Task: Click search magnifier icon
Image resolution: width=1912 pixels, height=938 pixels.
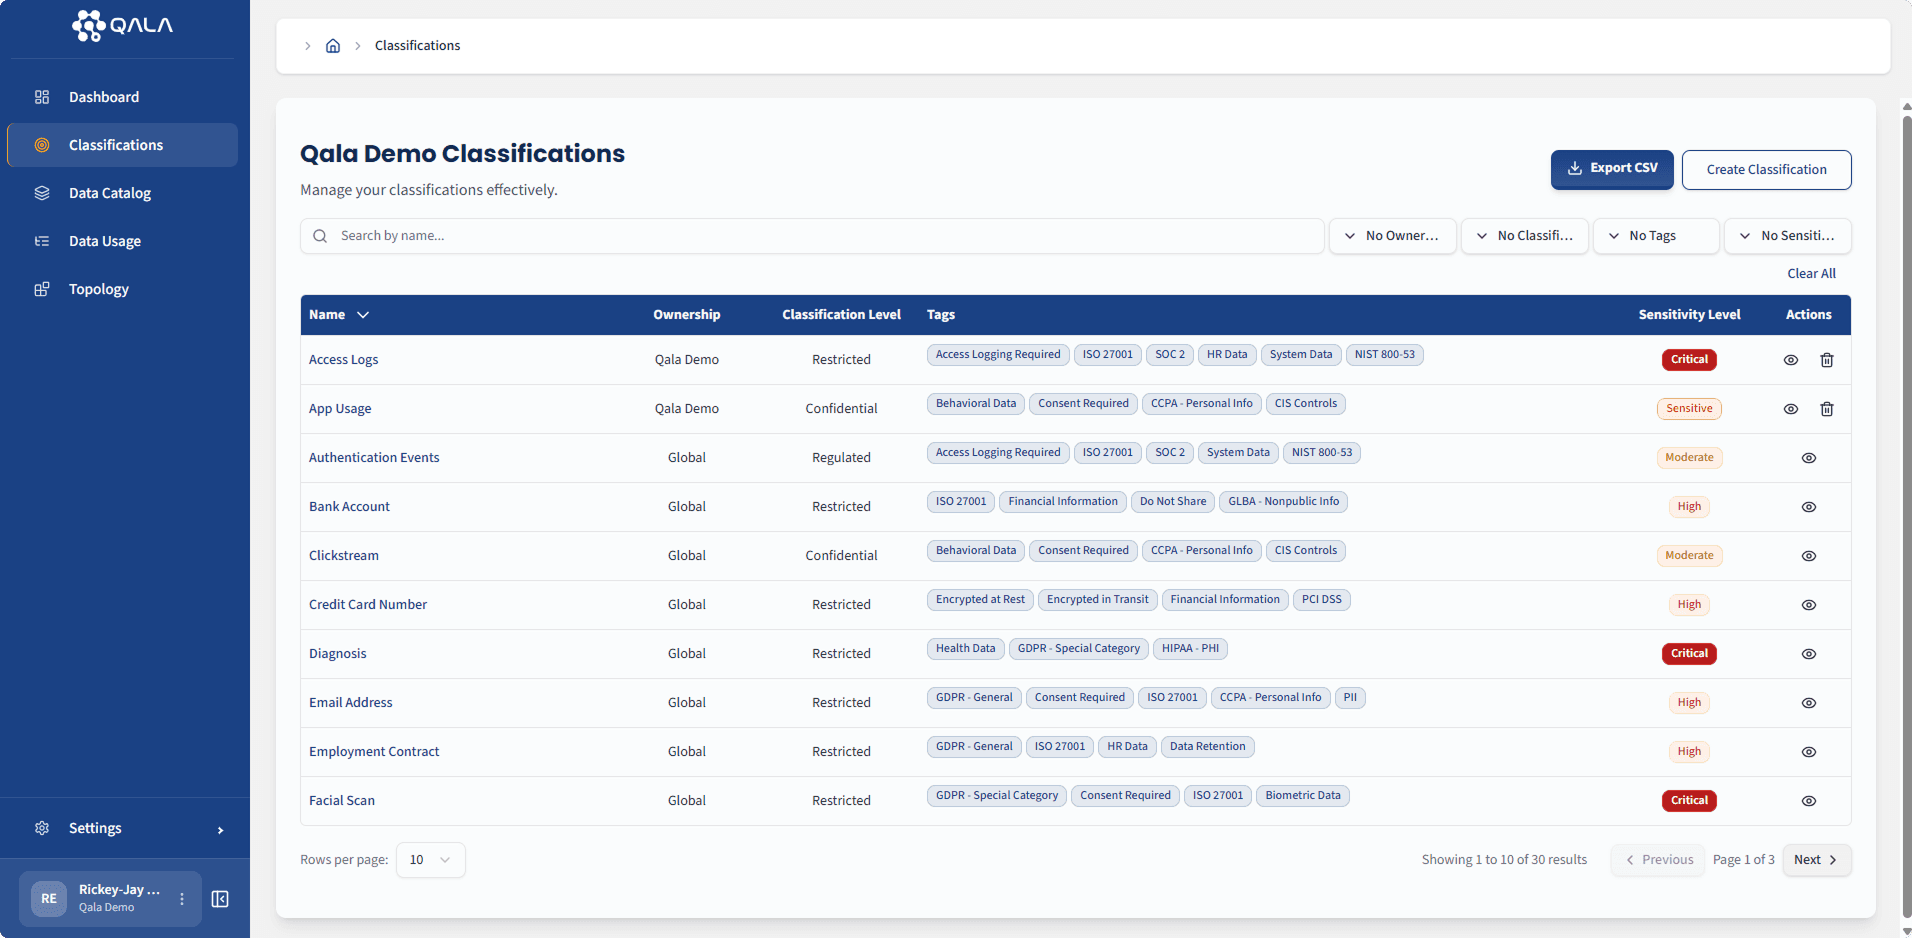Action: pos(320,236)
